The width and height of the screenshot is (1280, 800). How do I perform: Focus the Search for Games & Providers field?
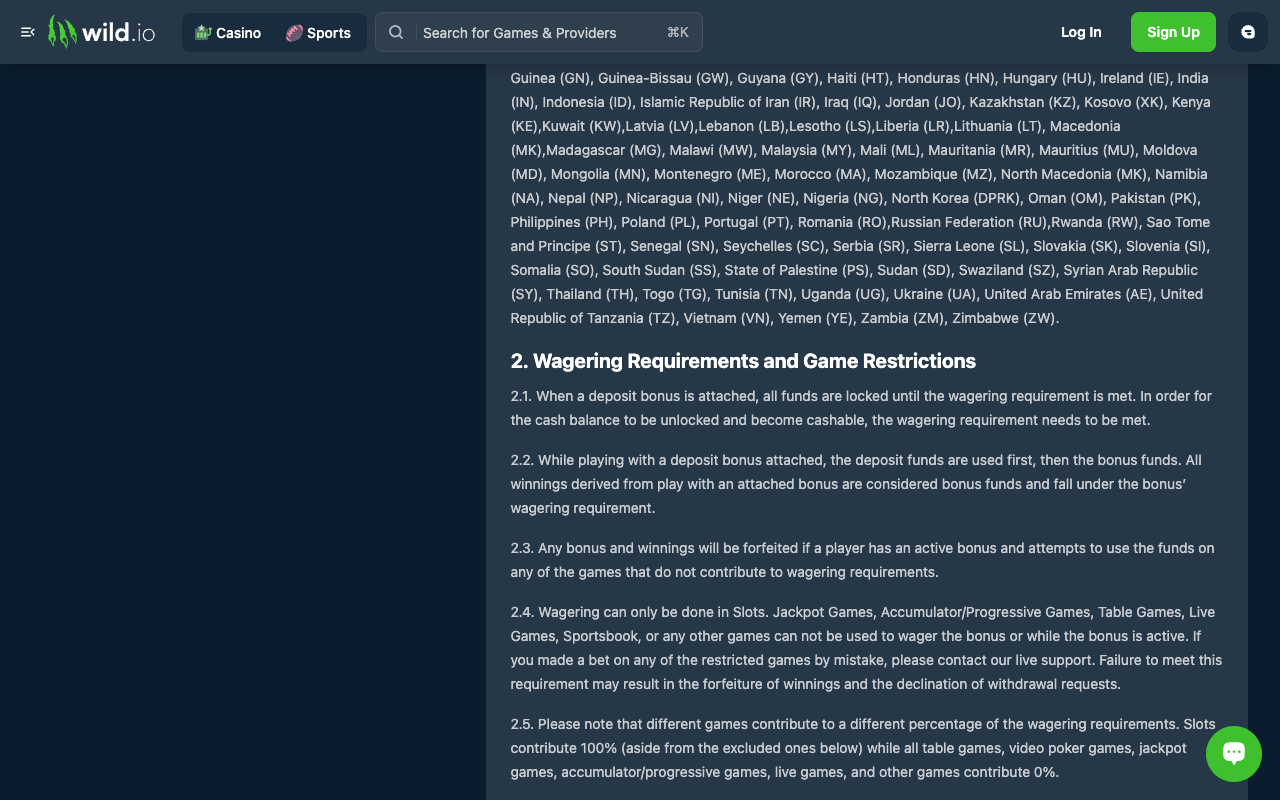tap(539, 32)
